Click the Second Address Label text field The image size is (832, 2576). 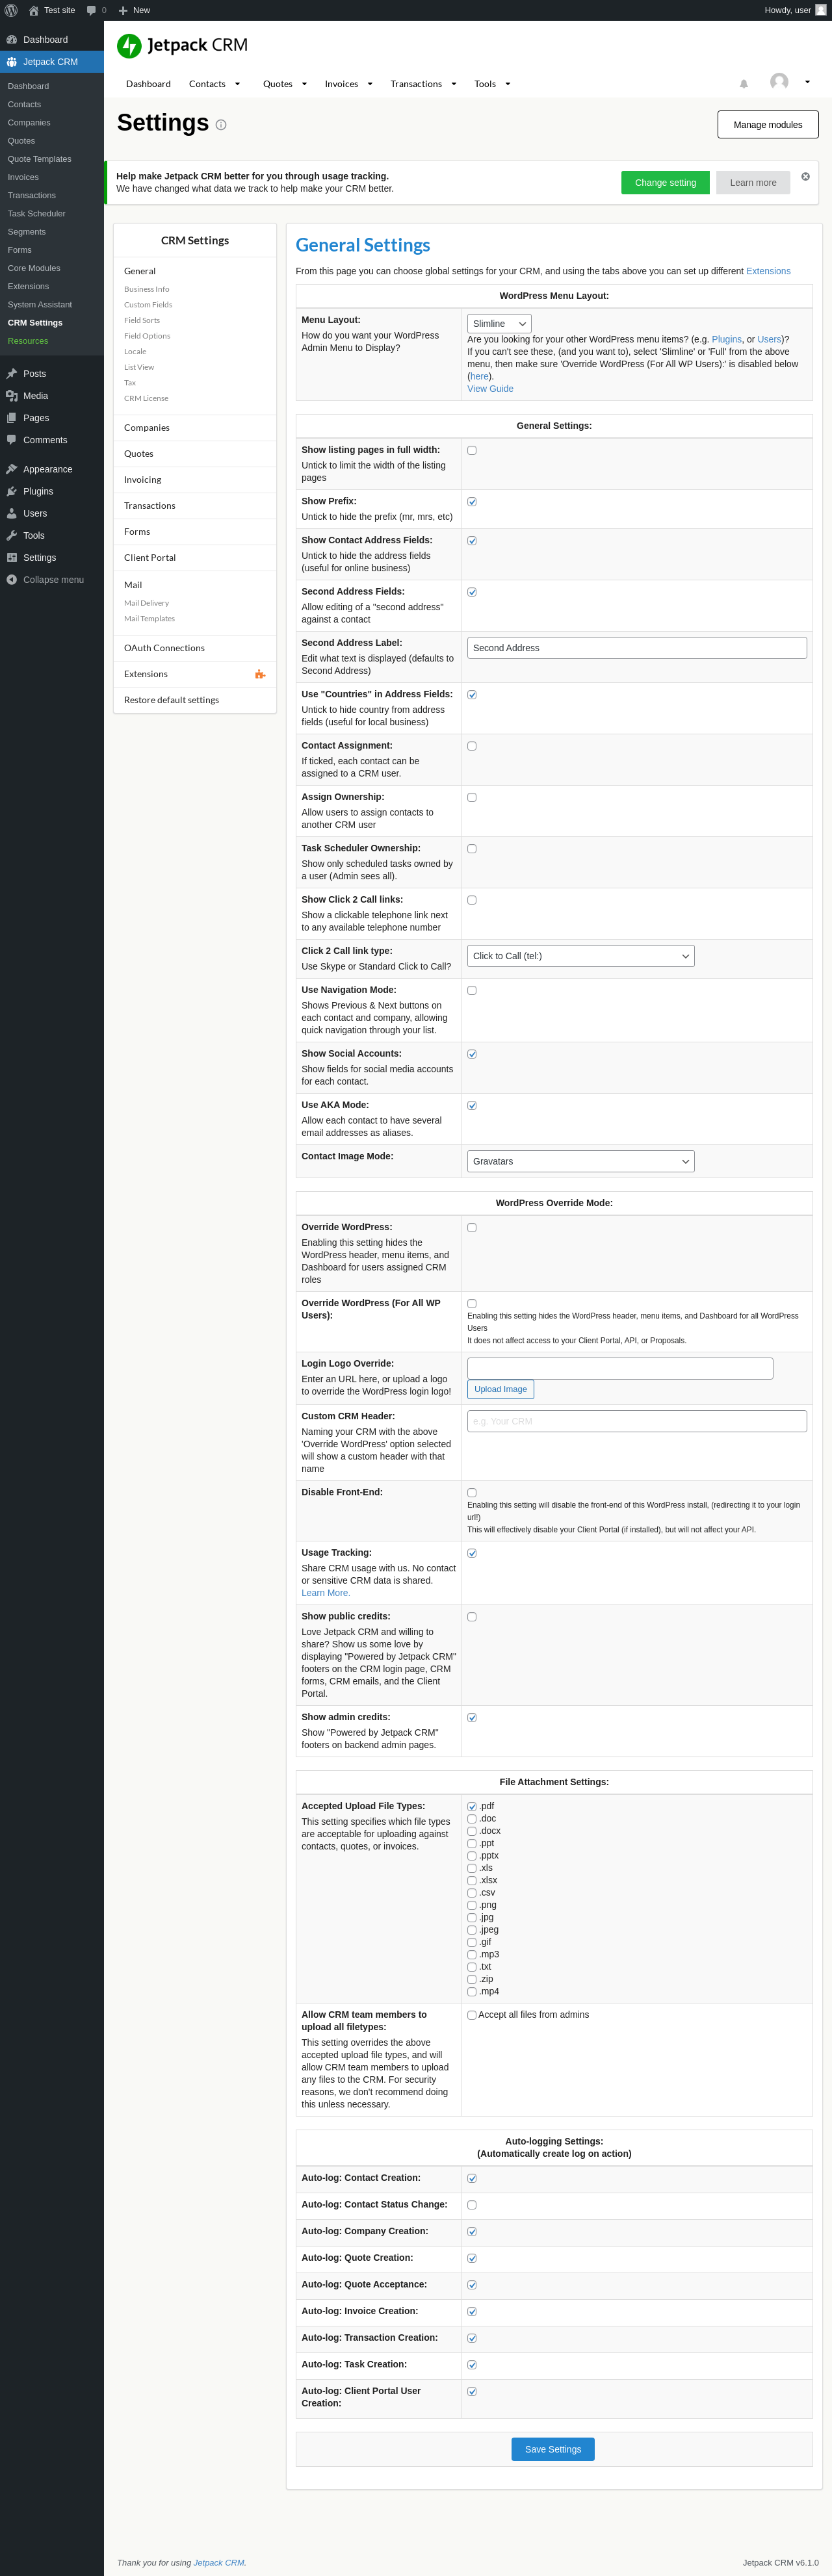636,648
